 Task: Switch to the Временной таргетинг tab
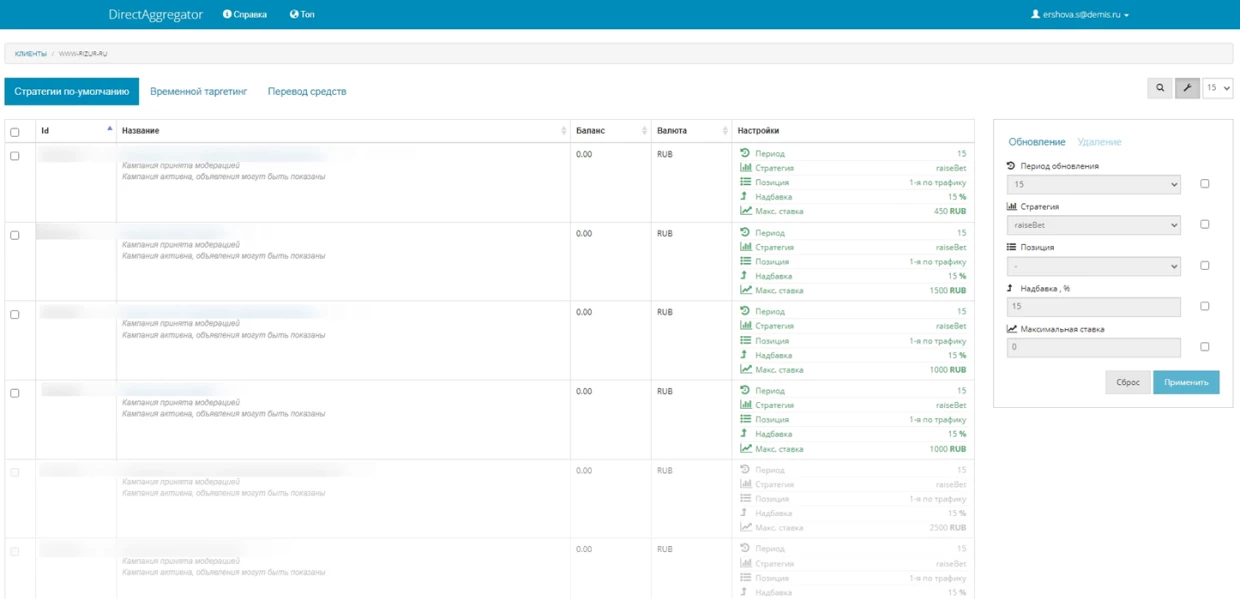point(198,91)
